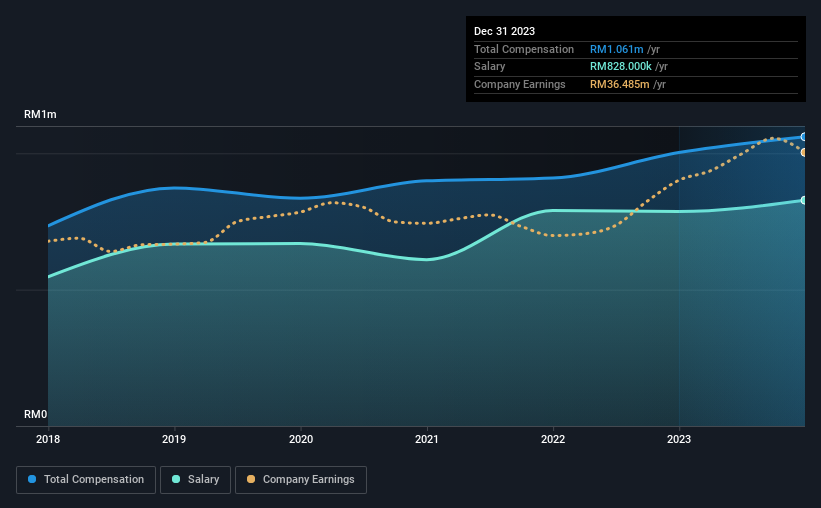Click the RM828.000k salary value

[620, 67]
